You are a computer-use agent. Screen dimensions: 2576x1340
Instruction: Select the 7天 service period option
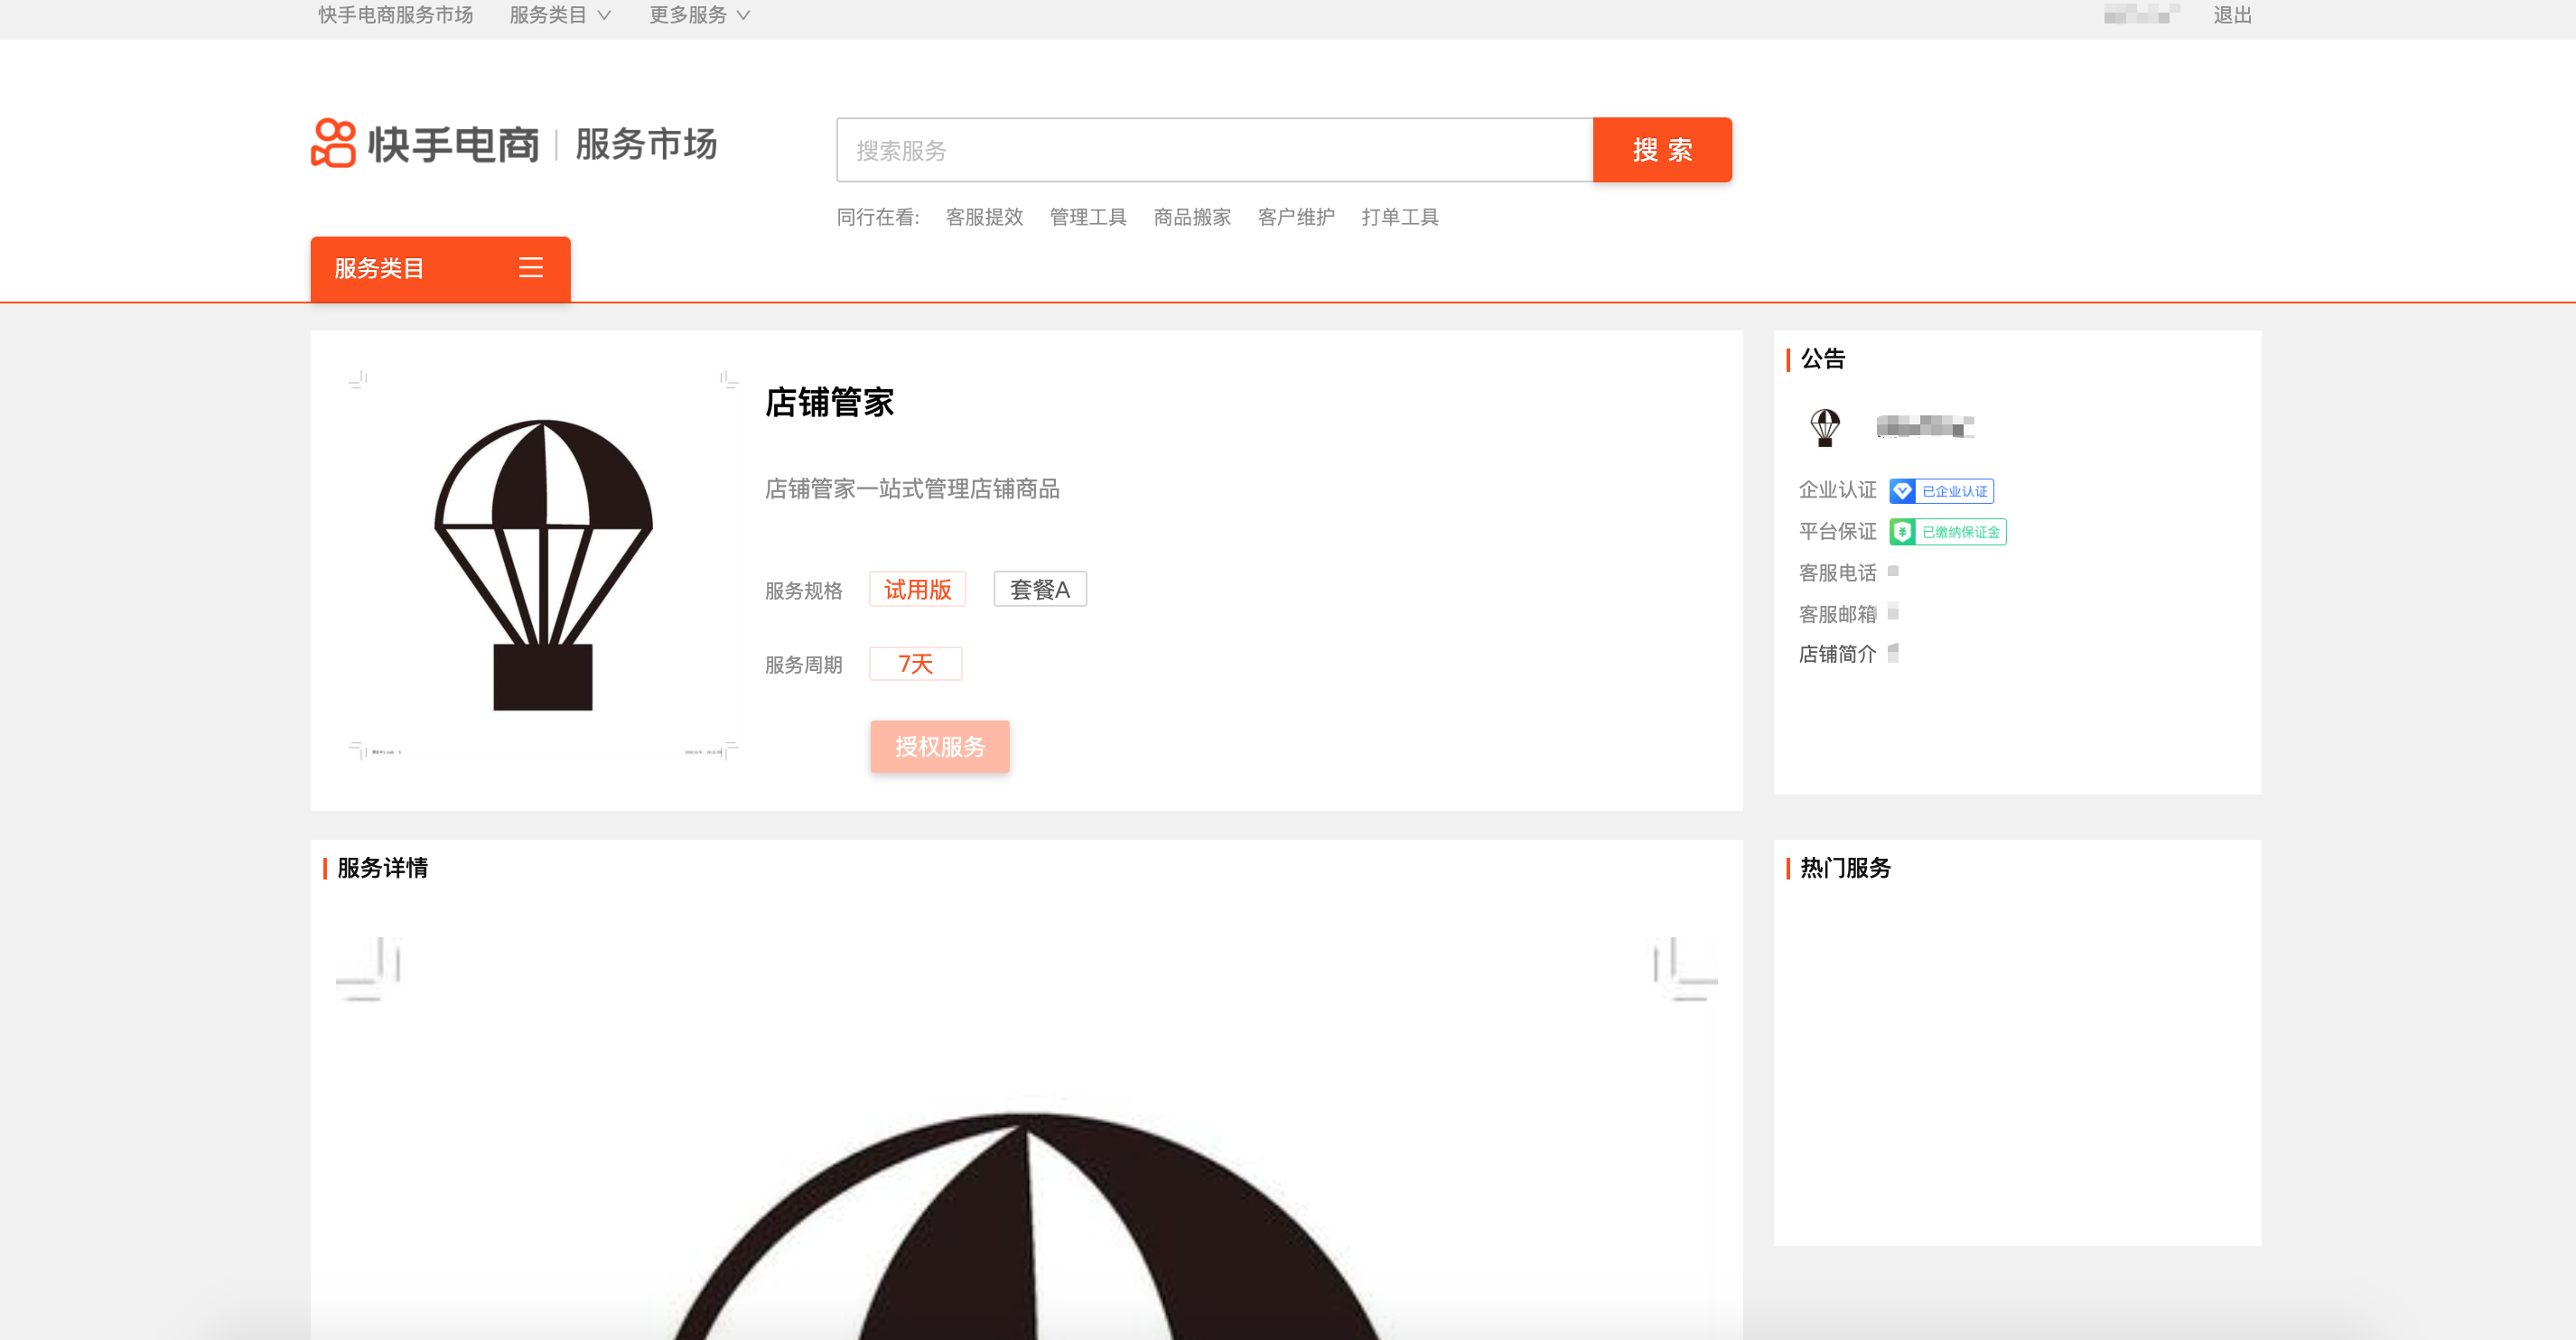(x=915, y=664)
